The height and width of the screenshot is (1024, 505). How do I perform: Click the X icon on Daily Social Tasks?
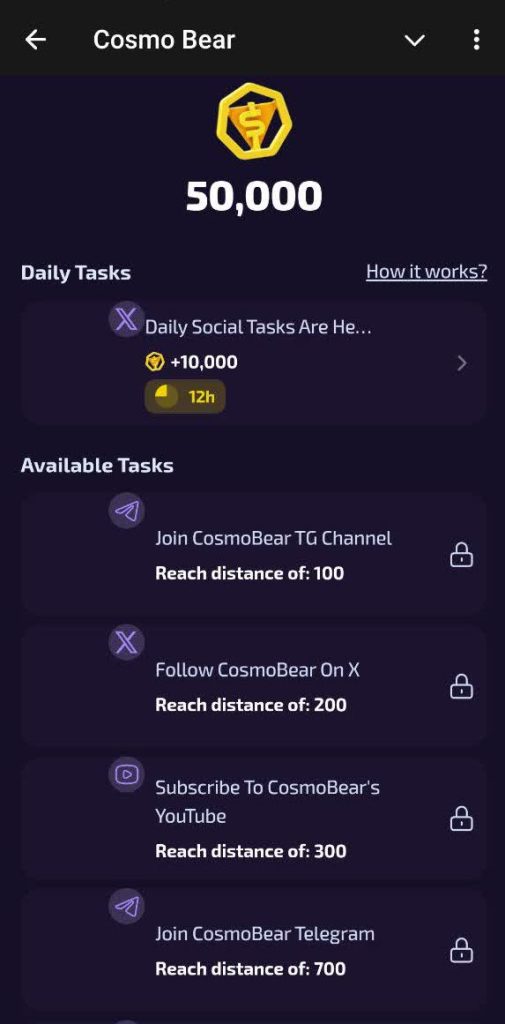click(x=126, y=320)
